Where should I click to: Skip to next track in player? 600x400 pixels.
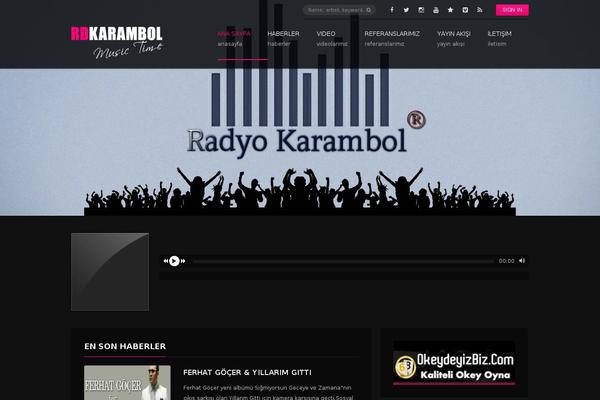click(183, 261)
